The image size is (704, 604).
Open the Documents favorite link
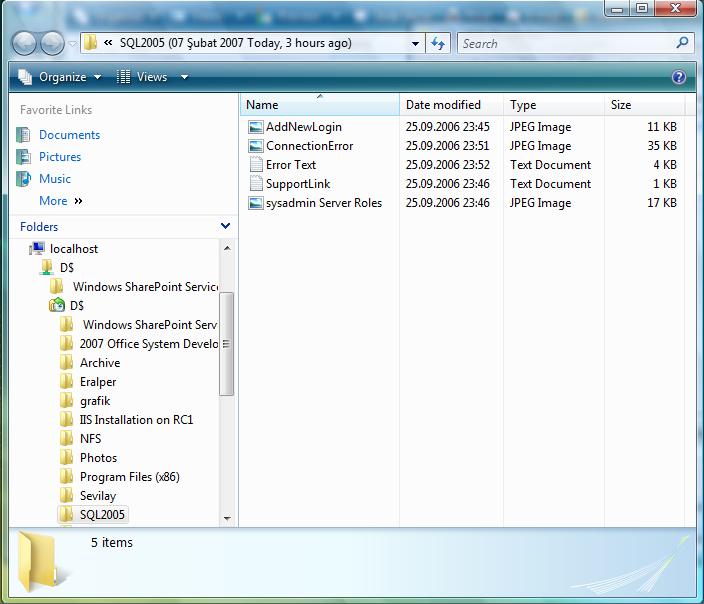click(70, 135)
